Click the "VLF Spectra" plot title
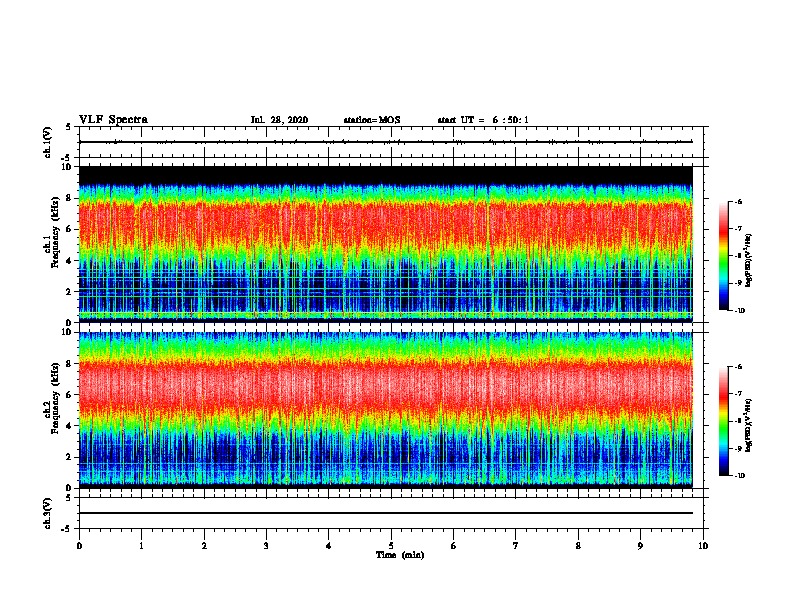Viewport: 792px width, 612px height. pos(113,120)
